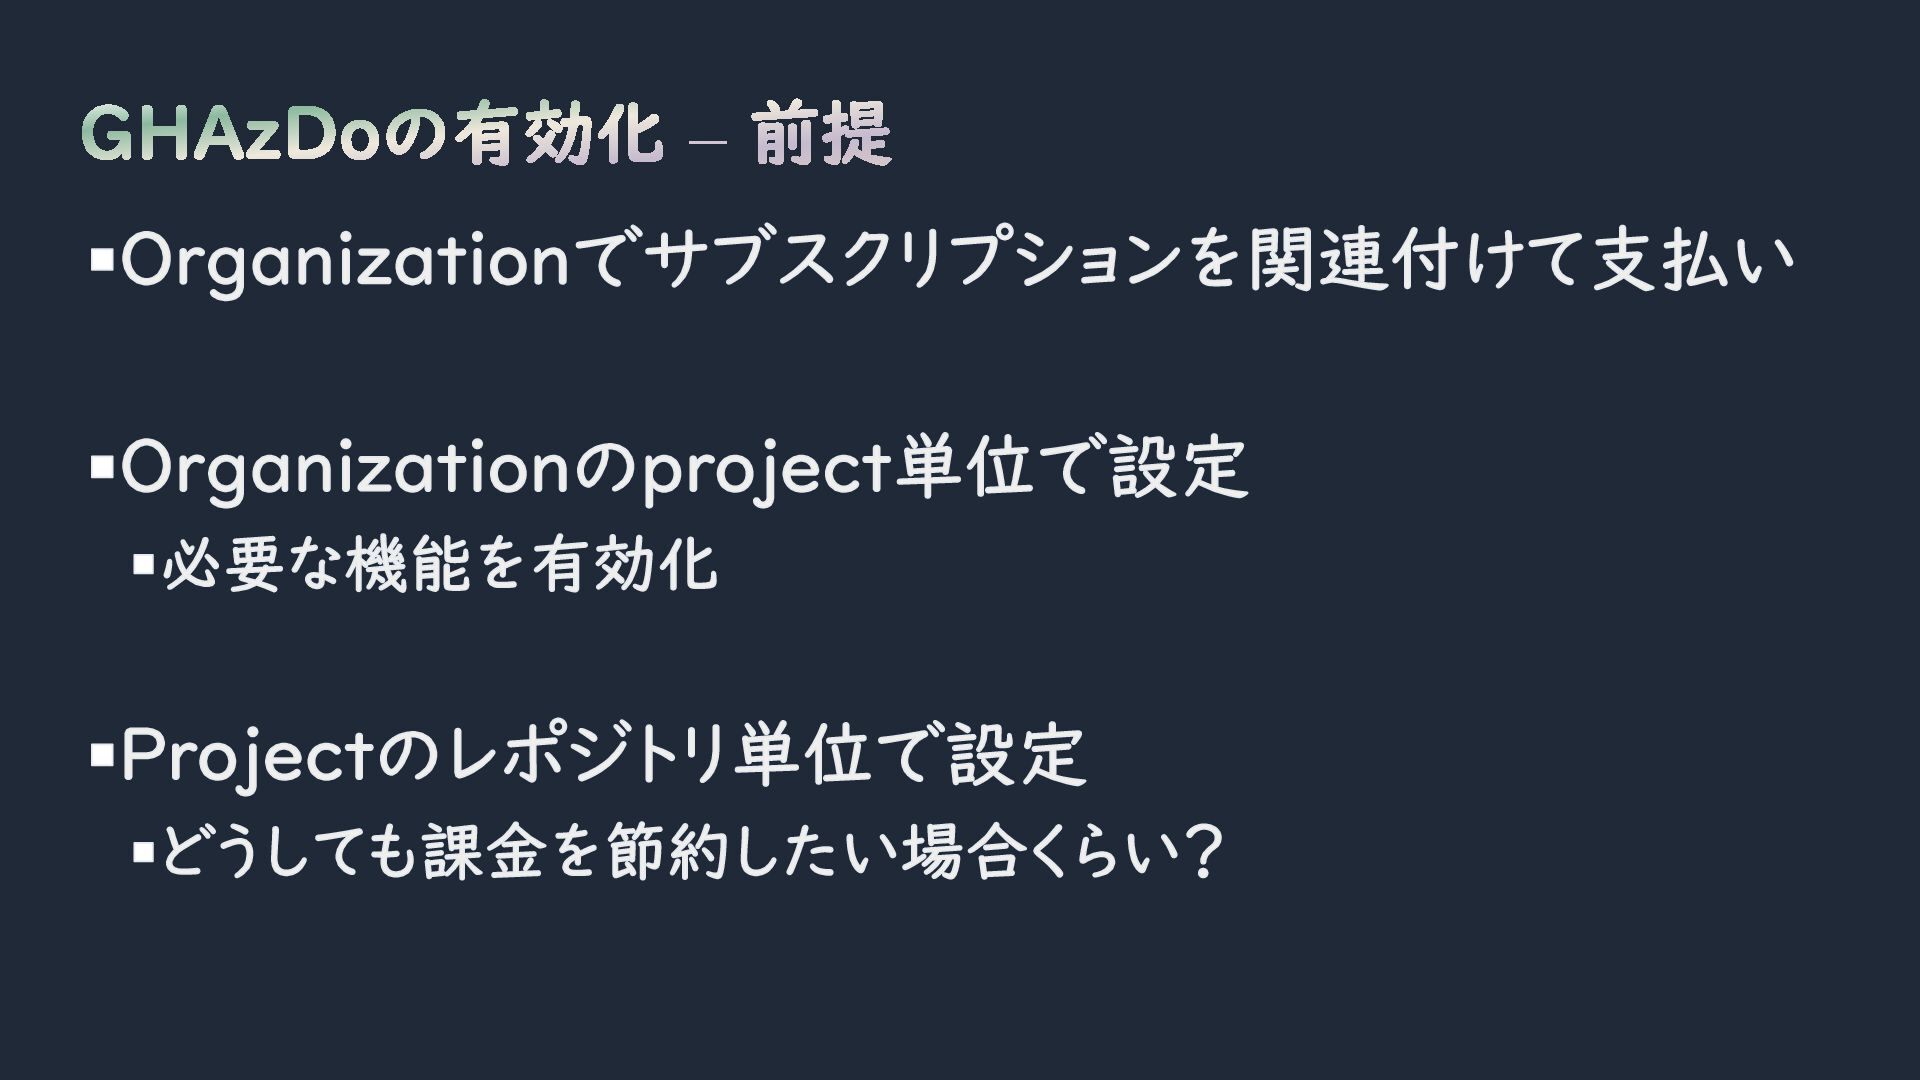Click the bullet marker before 'Organizationでサブスクリプション'
The width and height of the screenshot is (1920, 1080).
coord(101,262)
